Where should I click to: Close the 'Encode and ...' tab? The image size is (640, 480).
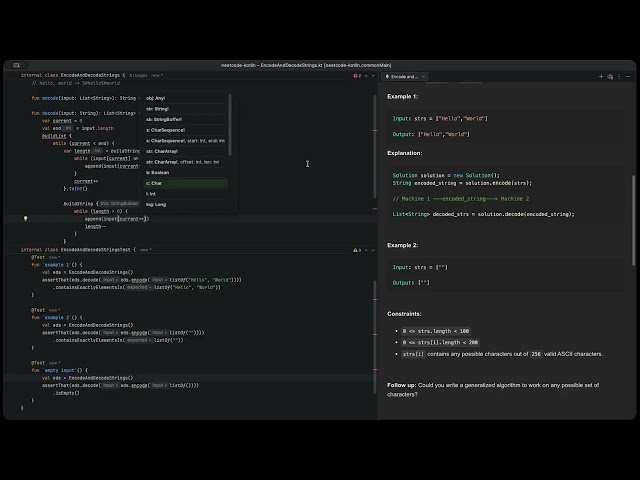[x=424, y=76]
